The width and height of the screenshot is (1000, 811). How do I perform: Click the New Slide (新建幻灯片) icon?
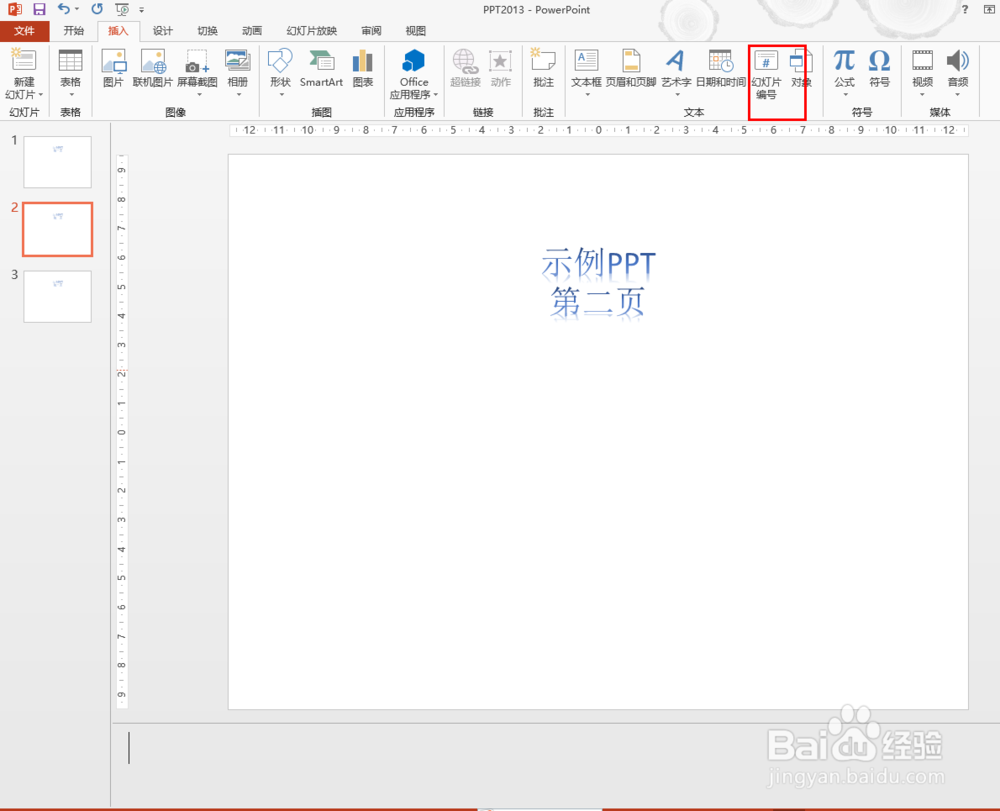(x=24, y=61)
